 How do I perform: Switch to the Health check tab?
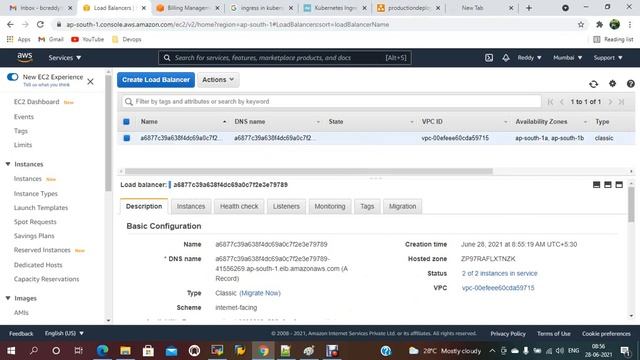pyautogui.click(x=239, y=206)
